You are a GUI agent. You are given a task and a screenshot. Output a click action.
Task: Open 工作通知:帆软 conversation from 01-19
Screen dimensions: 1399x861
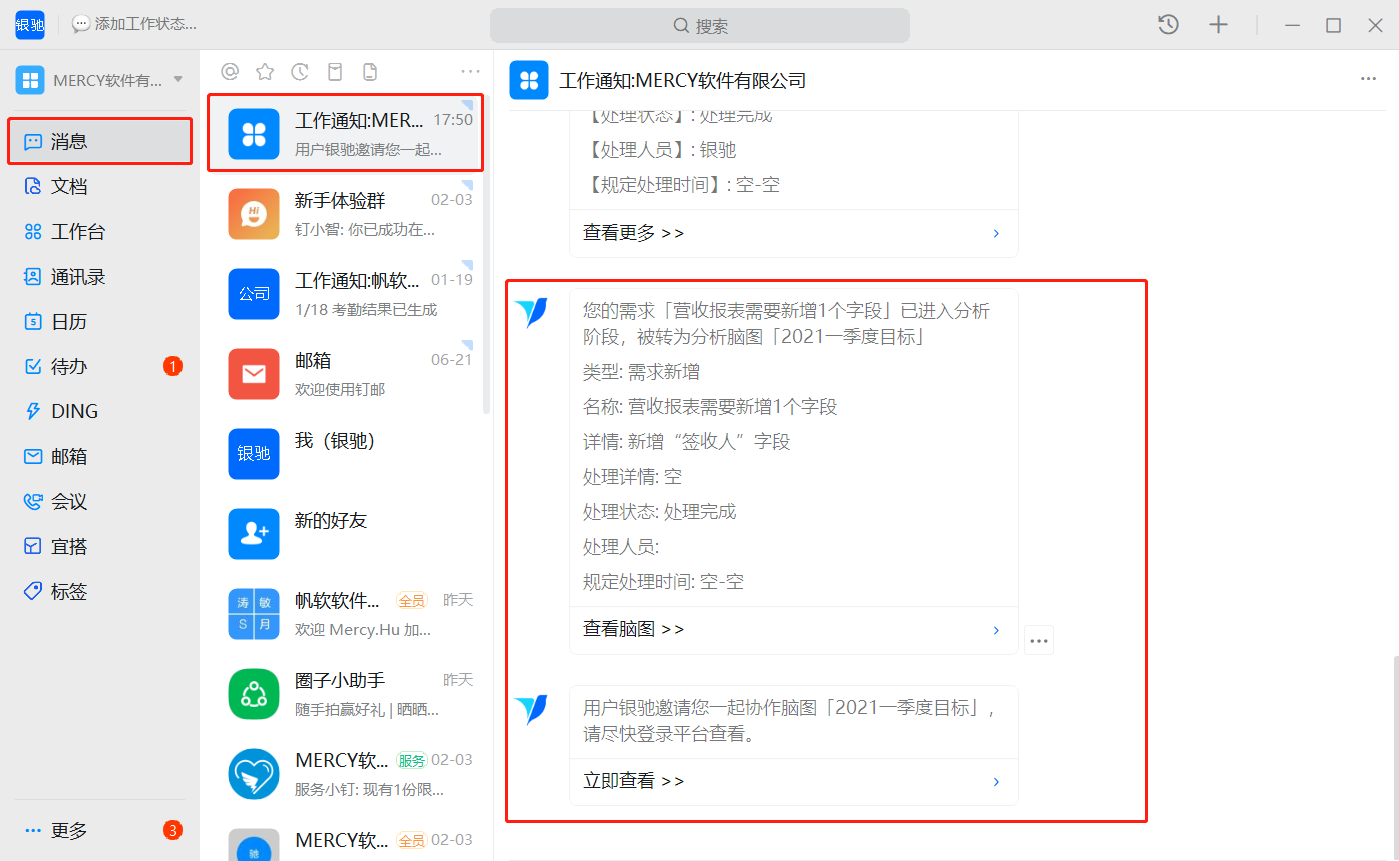[346, 294]
